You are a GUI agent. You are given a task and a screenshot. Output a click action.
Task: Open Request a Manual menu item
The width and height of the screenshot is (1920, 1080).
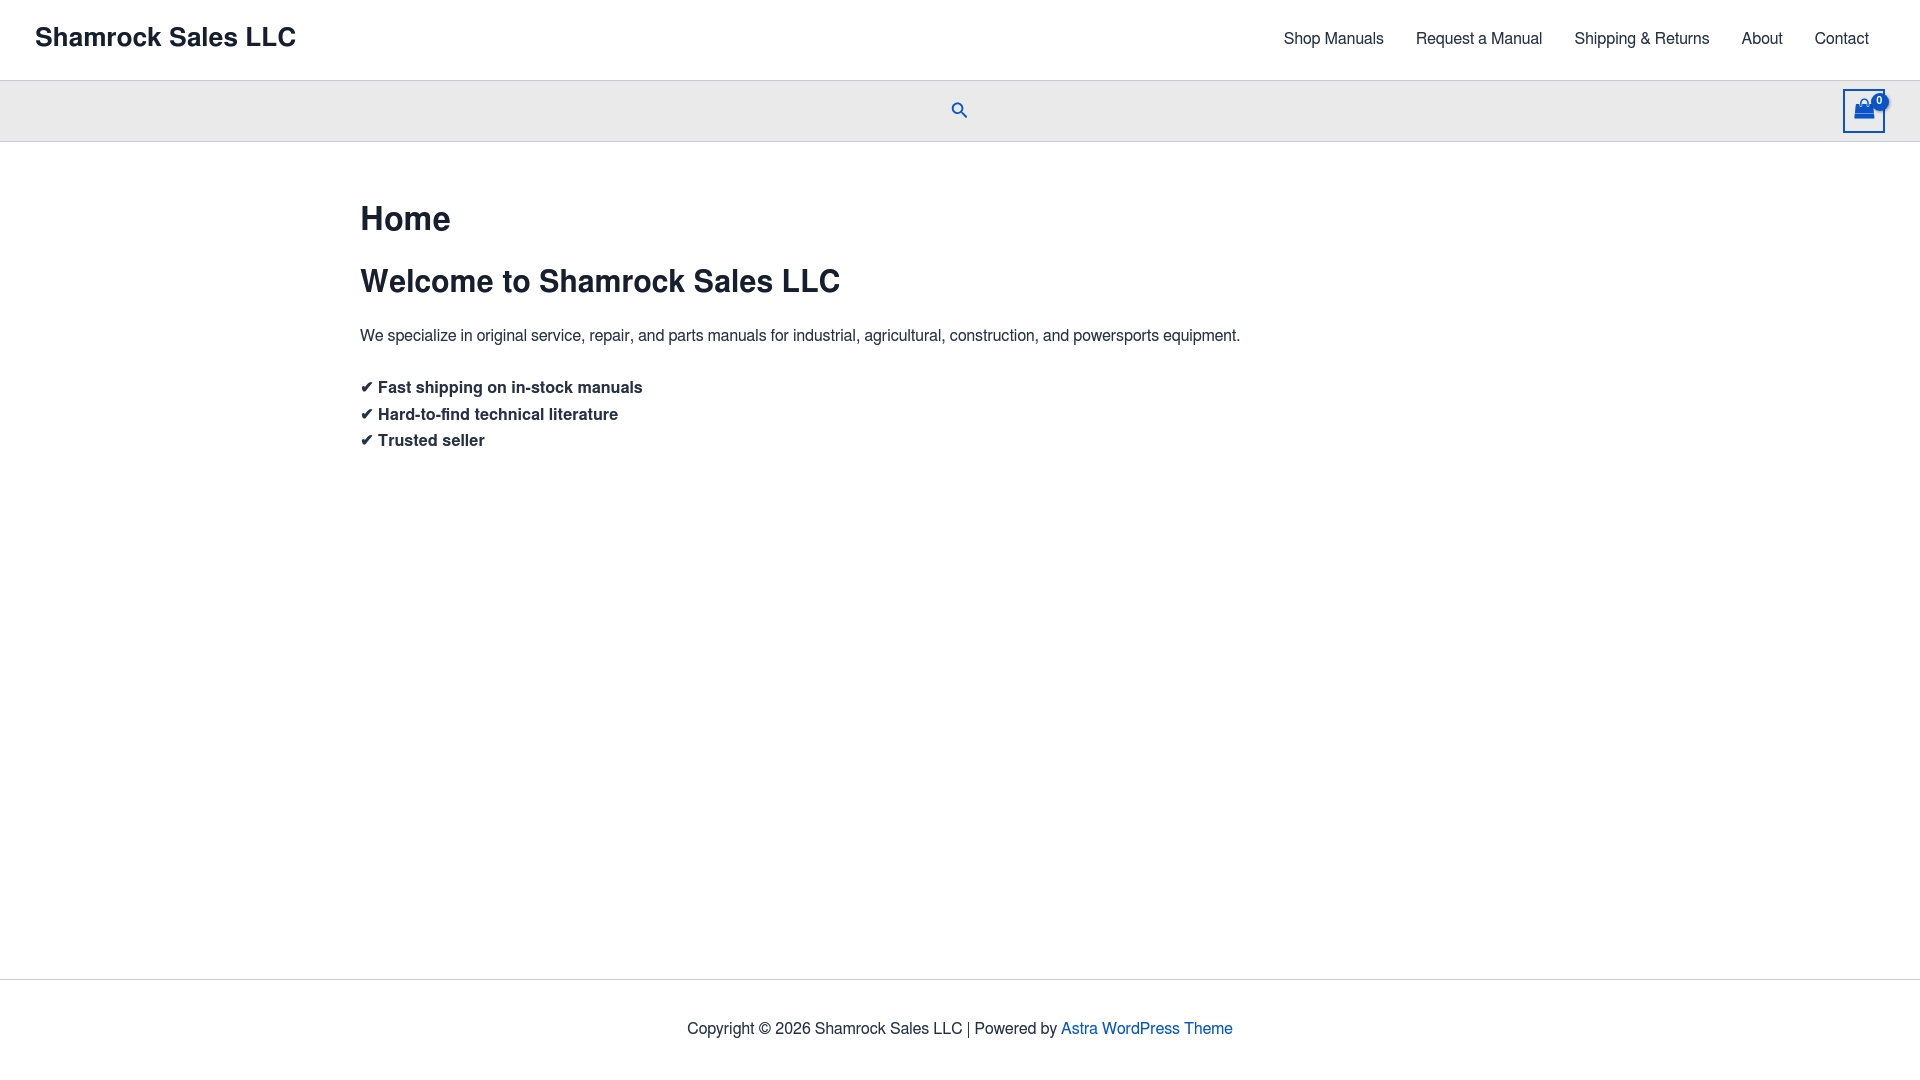coord(1478,39)
